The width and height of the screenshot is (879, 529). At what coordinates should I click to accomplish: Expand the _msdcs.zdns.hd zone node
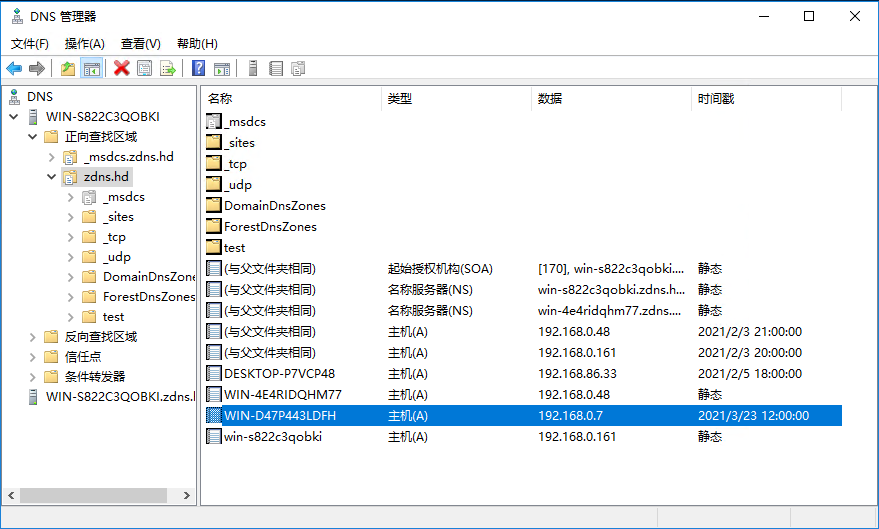click(52, 157)
